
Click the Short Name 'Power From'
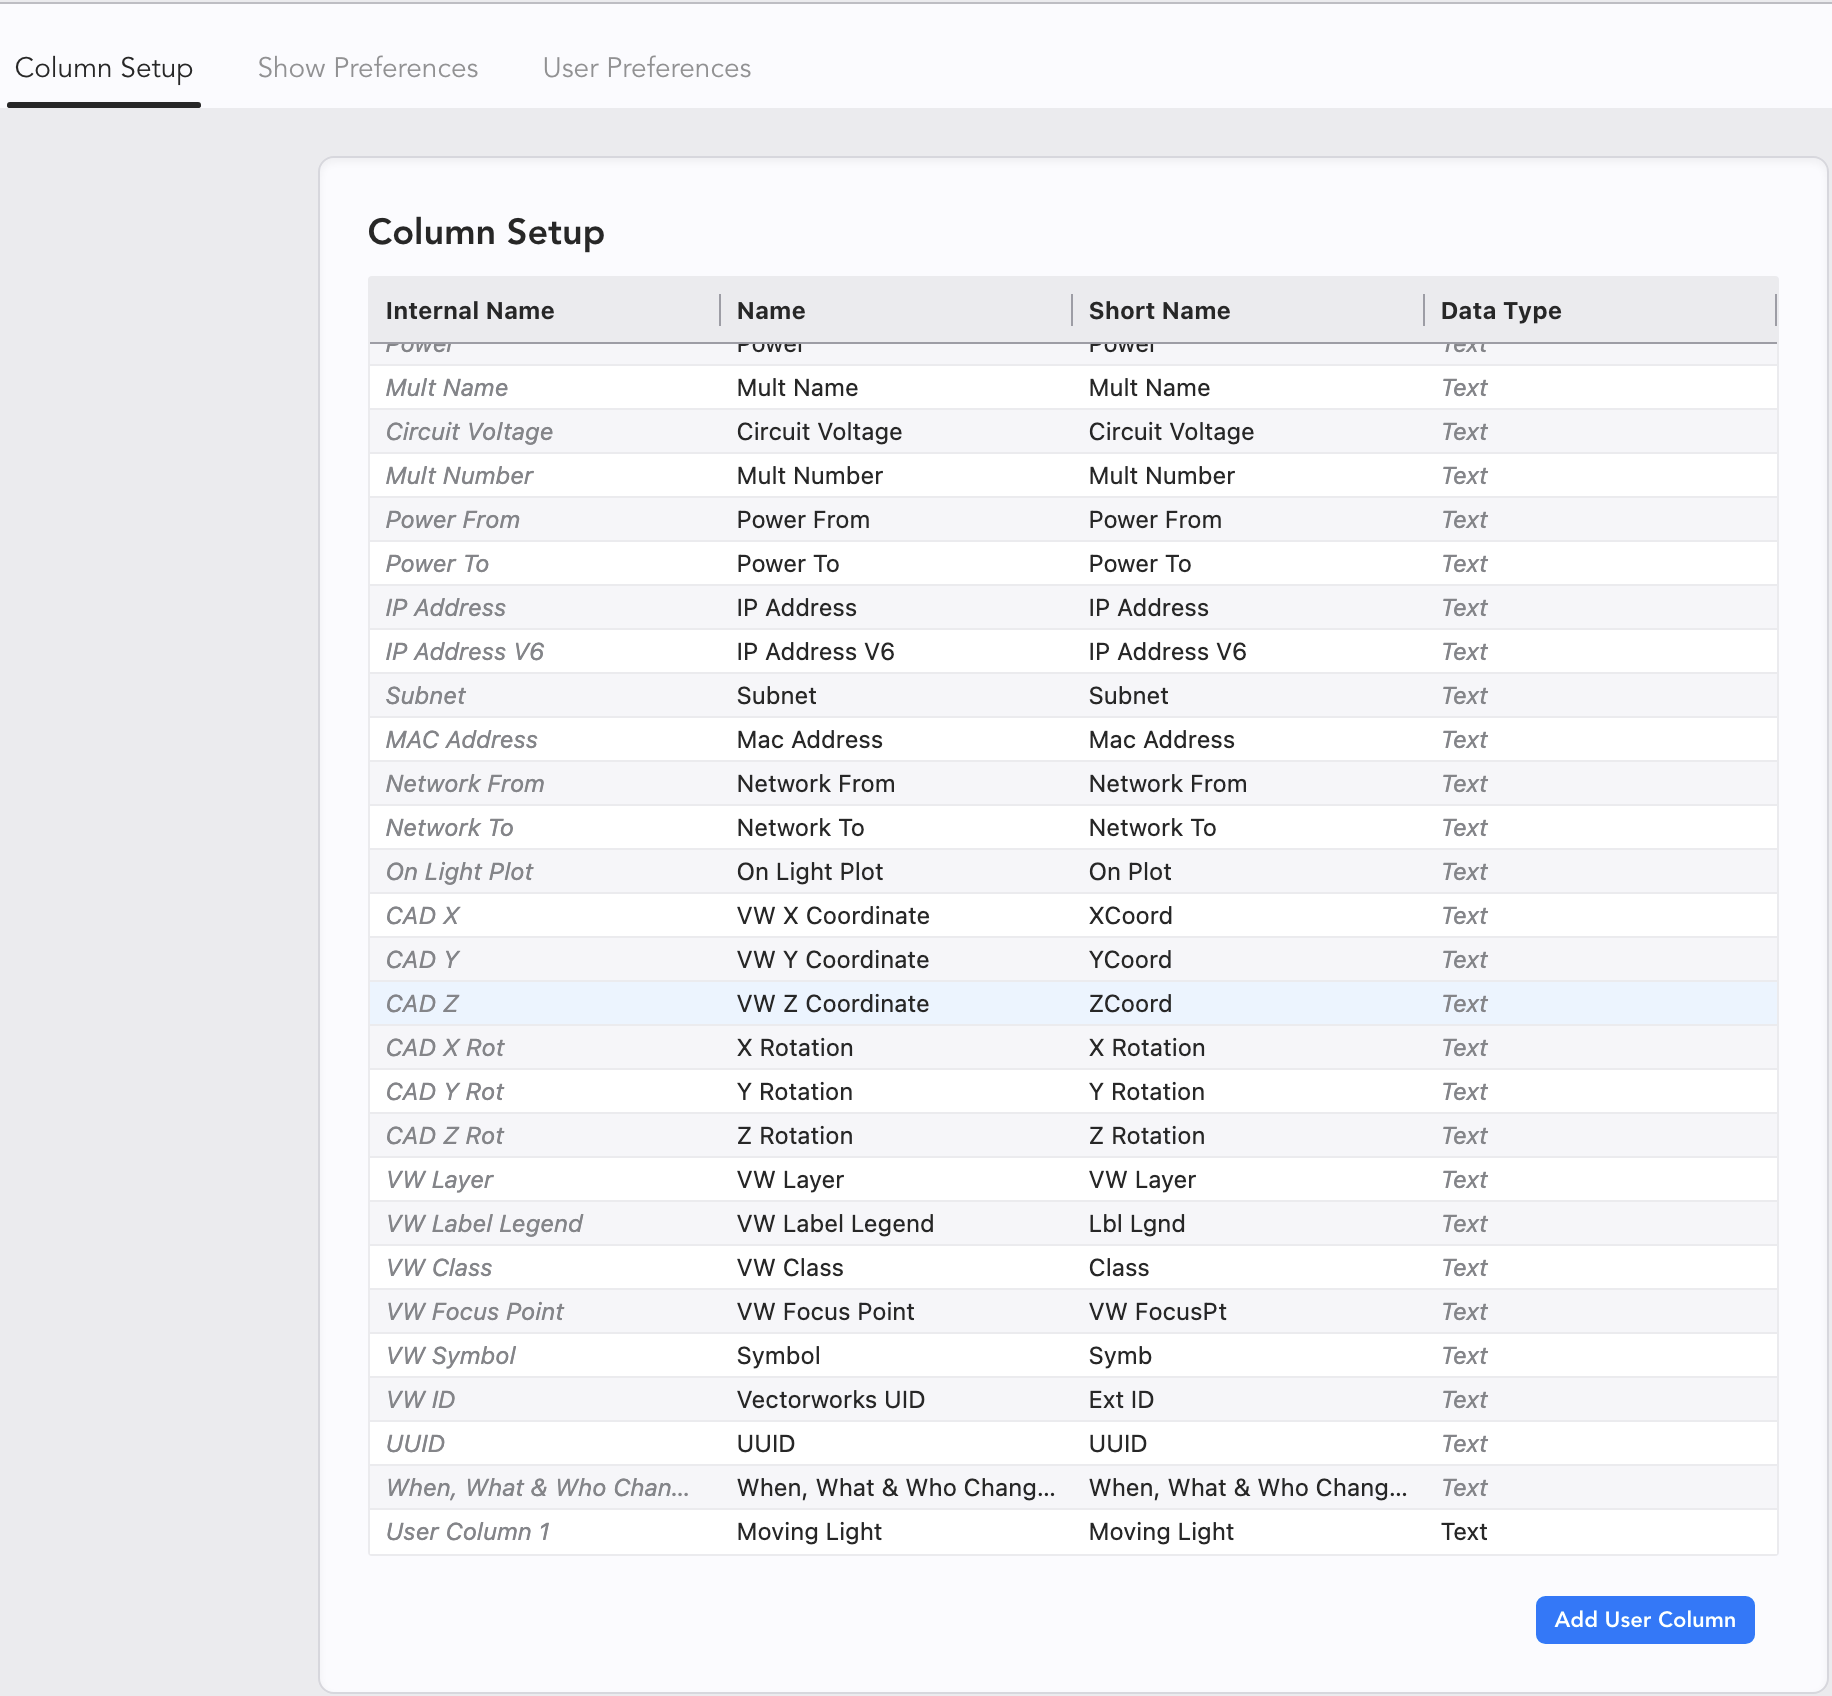pos(1155,520)
